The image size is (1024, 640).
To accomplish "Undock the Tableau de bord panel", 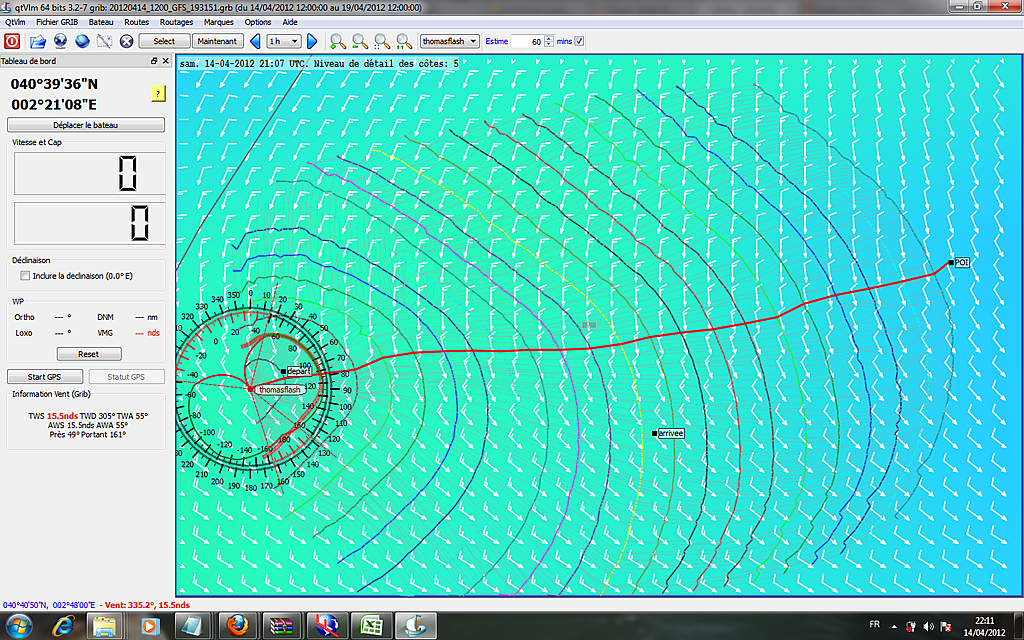I will pos(154,61).
